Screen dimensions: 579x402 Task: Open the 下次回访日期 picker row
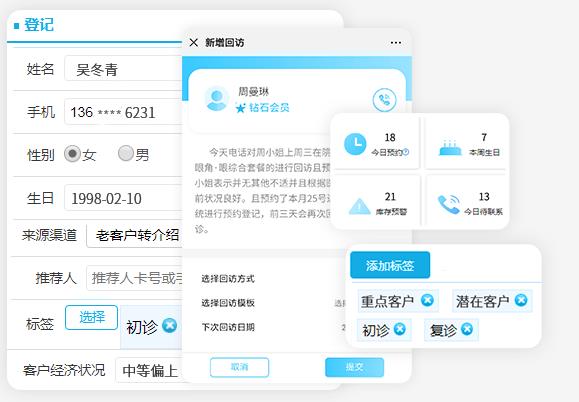coord(273,327)
